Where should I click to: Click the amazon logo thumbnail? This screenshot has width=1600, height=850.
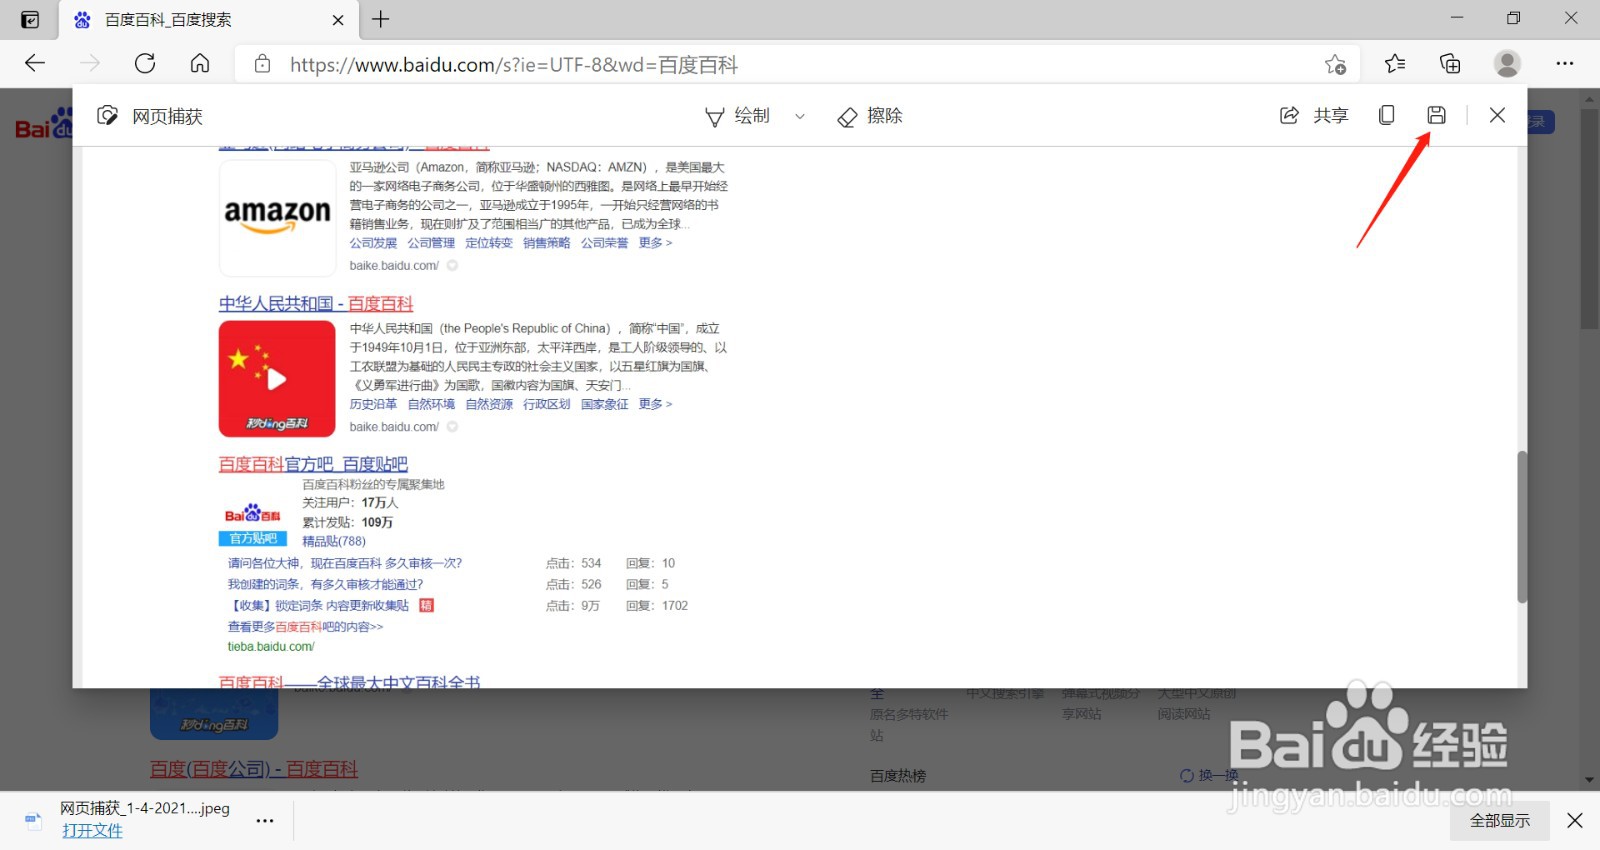coord(277,218)
